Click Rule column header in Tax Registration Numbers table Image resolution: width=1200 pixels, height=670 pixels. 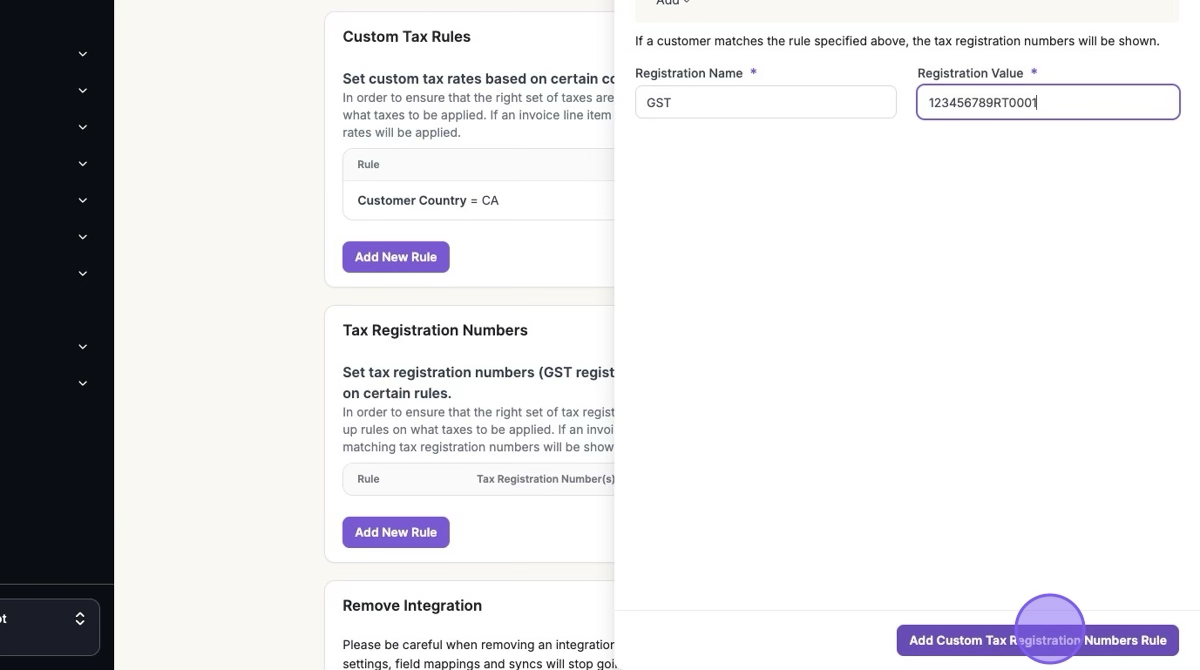(368, 479)
